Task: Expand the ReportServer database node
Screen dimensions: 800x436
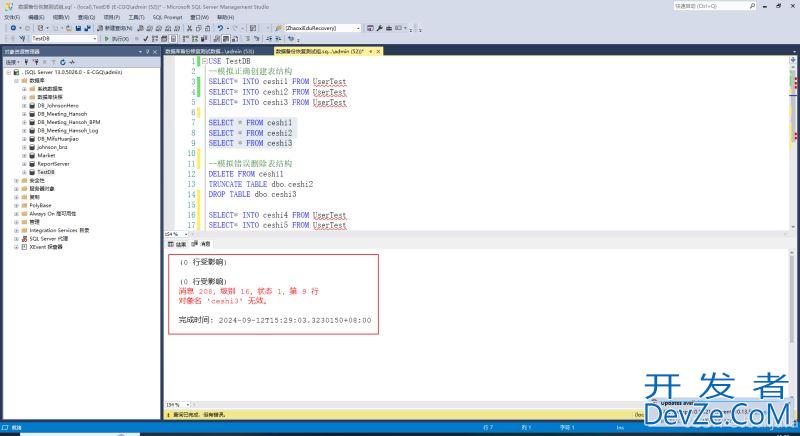Action: (24, 164)
